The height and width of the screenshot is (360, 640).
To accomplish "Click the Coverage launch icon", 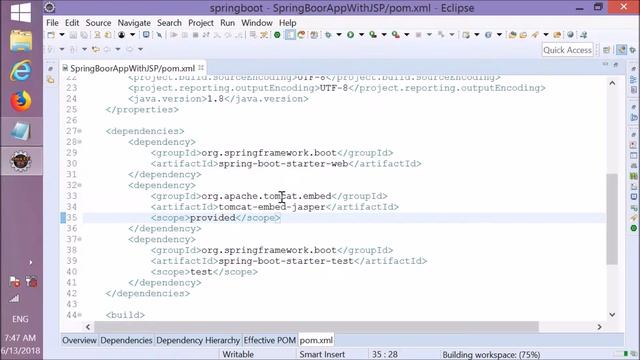I will pyautogui.click(x=373, y=35).
